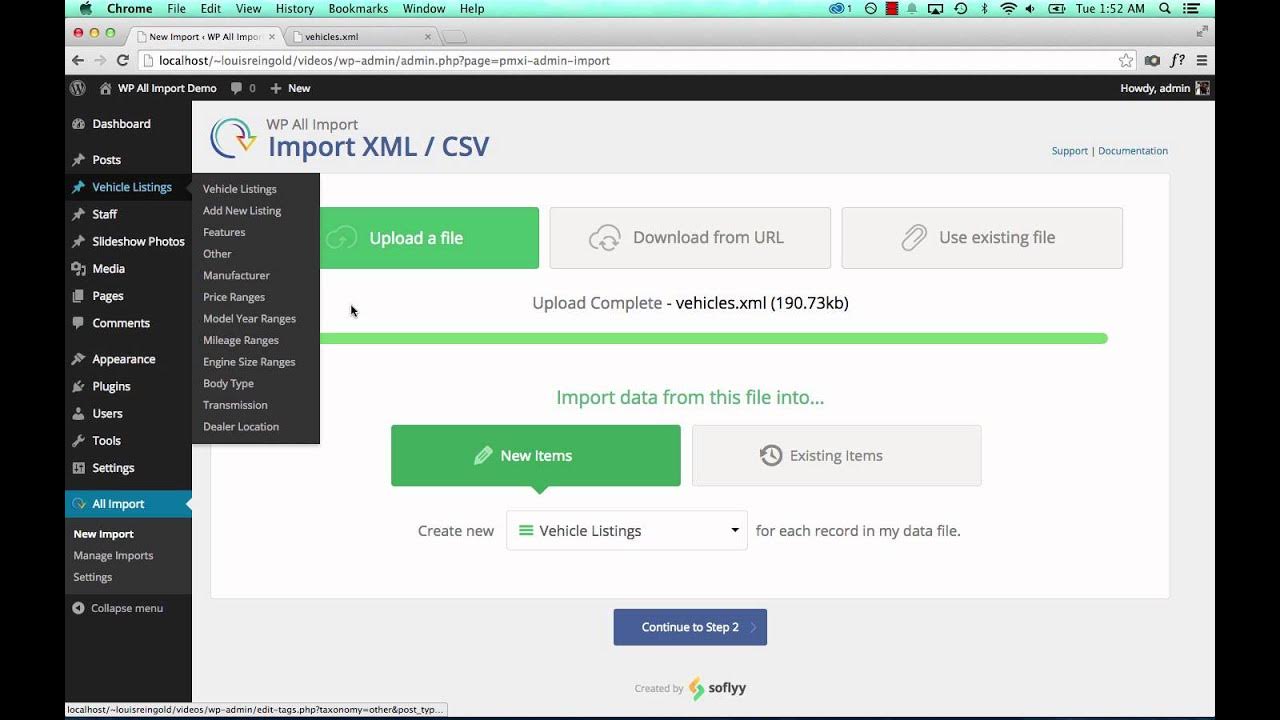The height and width of the screenshot is (720, 1280).
Task: Choose Download from URL option
Action: coord(690,238)
